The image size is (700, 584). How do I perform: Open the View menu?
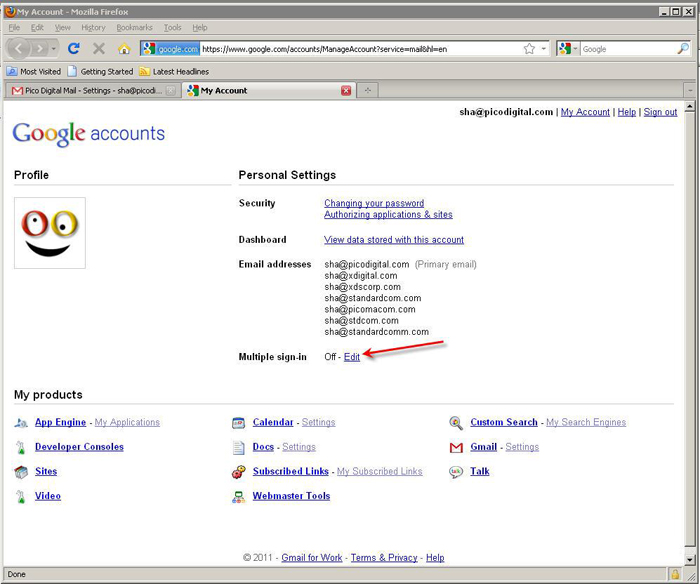coord(62,28)
